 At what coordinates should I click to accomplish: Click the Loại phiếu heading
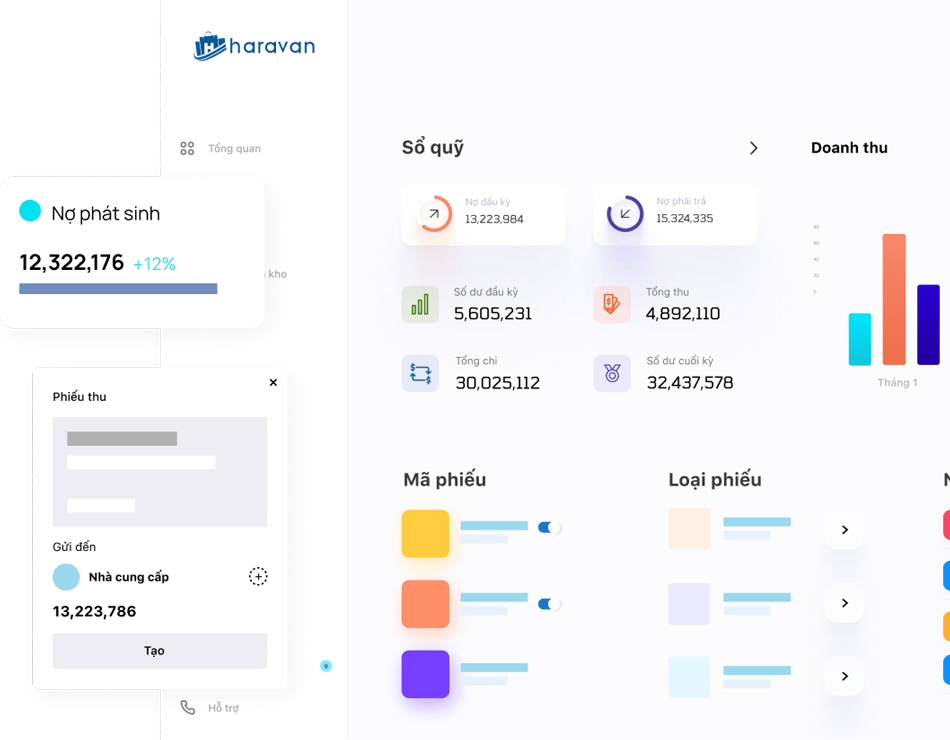point(715,479)
